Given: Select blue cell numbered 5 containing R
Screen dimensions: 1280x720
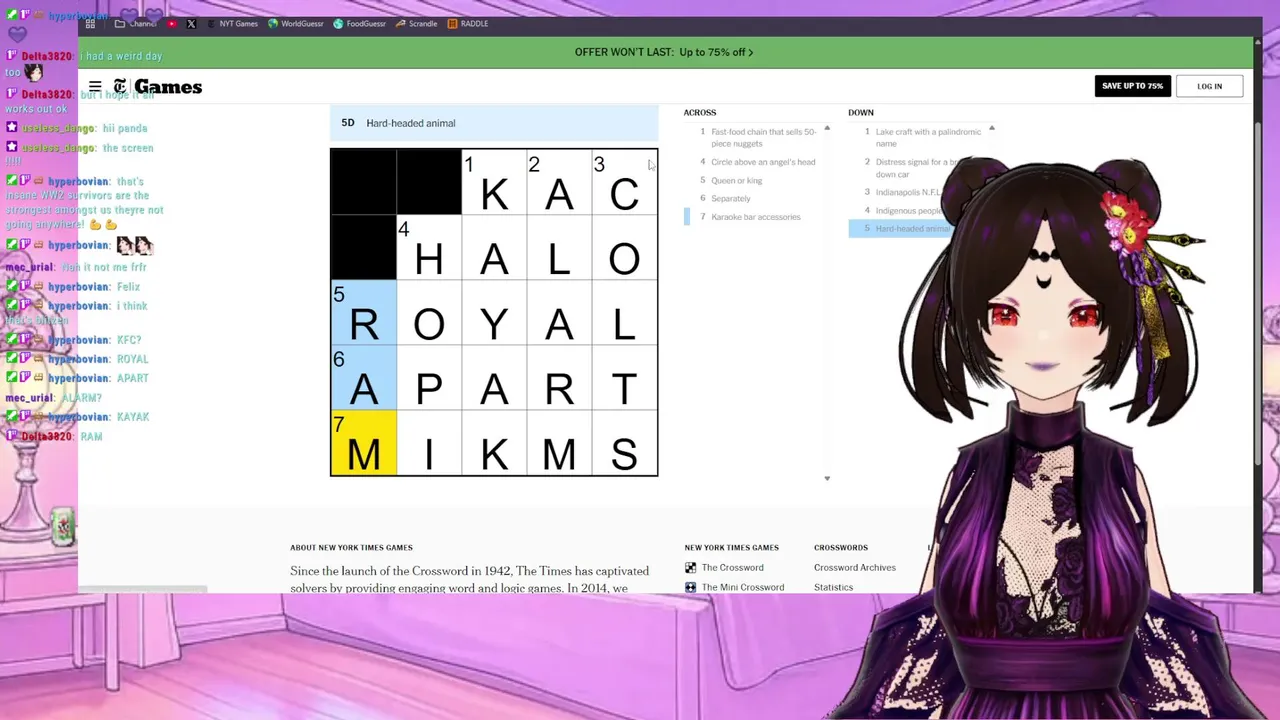Looking at the screenshot, I should click(364, 313).
